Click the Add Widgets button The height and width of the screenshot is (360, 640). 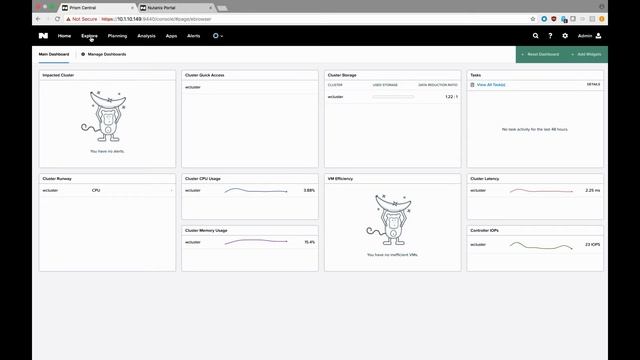586,54
